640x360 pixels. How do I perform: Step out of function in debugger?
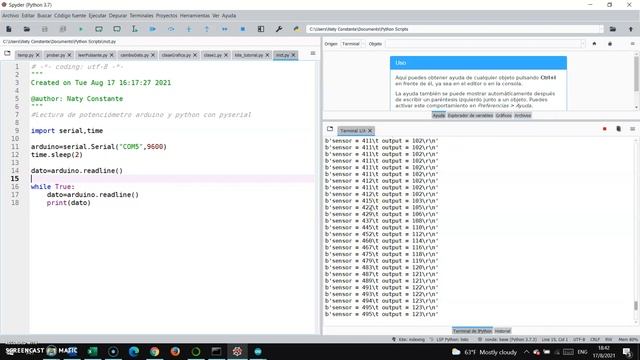(x=207, y=29)
